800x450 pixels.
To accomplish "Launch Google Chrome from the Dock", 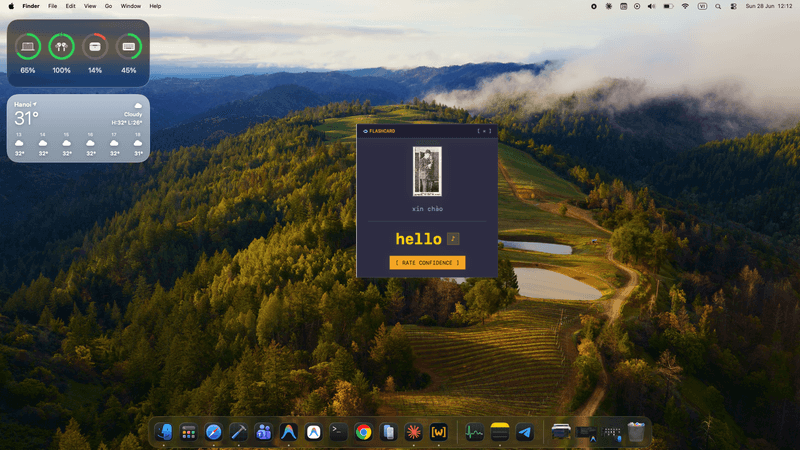I will [364, 432].
